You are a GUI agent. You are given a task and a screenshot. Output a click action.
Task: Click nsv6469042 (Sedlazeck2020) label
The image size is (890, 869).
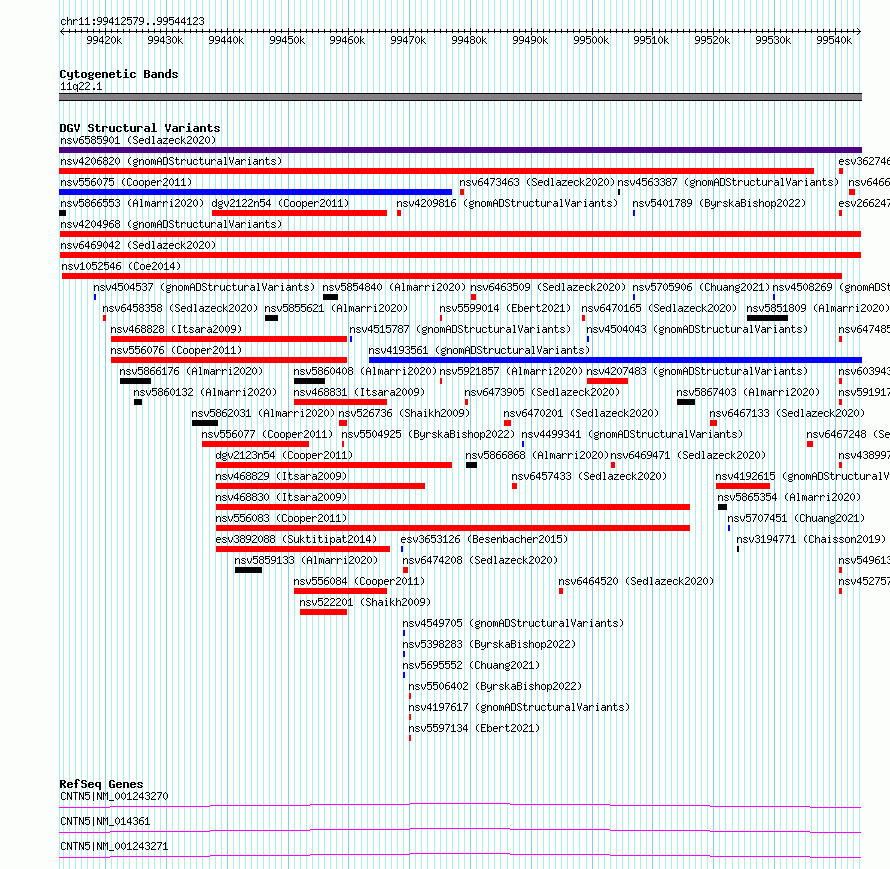[x=138, y=245]
